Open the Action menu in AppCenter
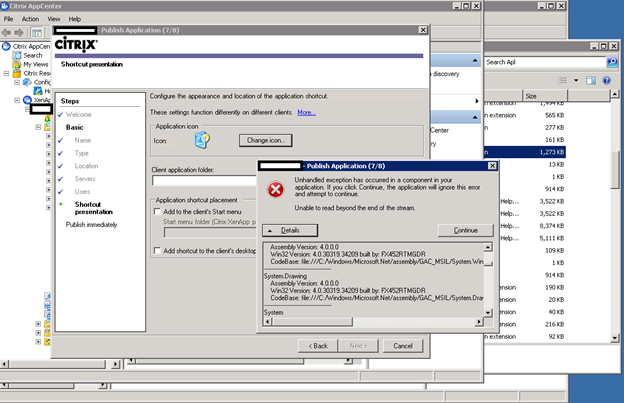 click(30, 19)
